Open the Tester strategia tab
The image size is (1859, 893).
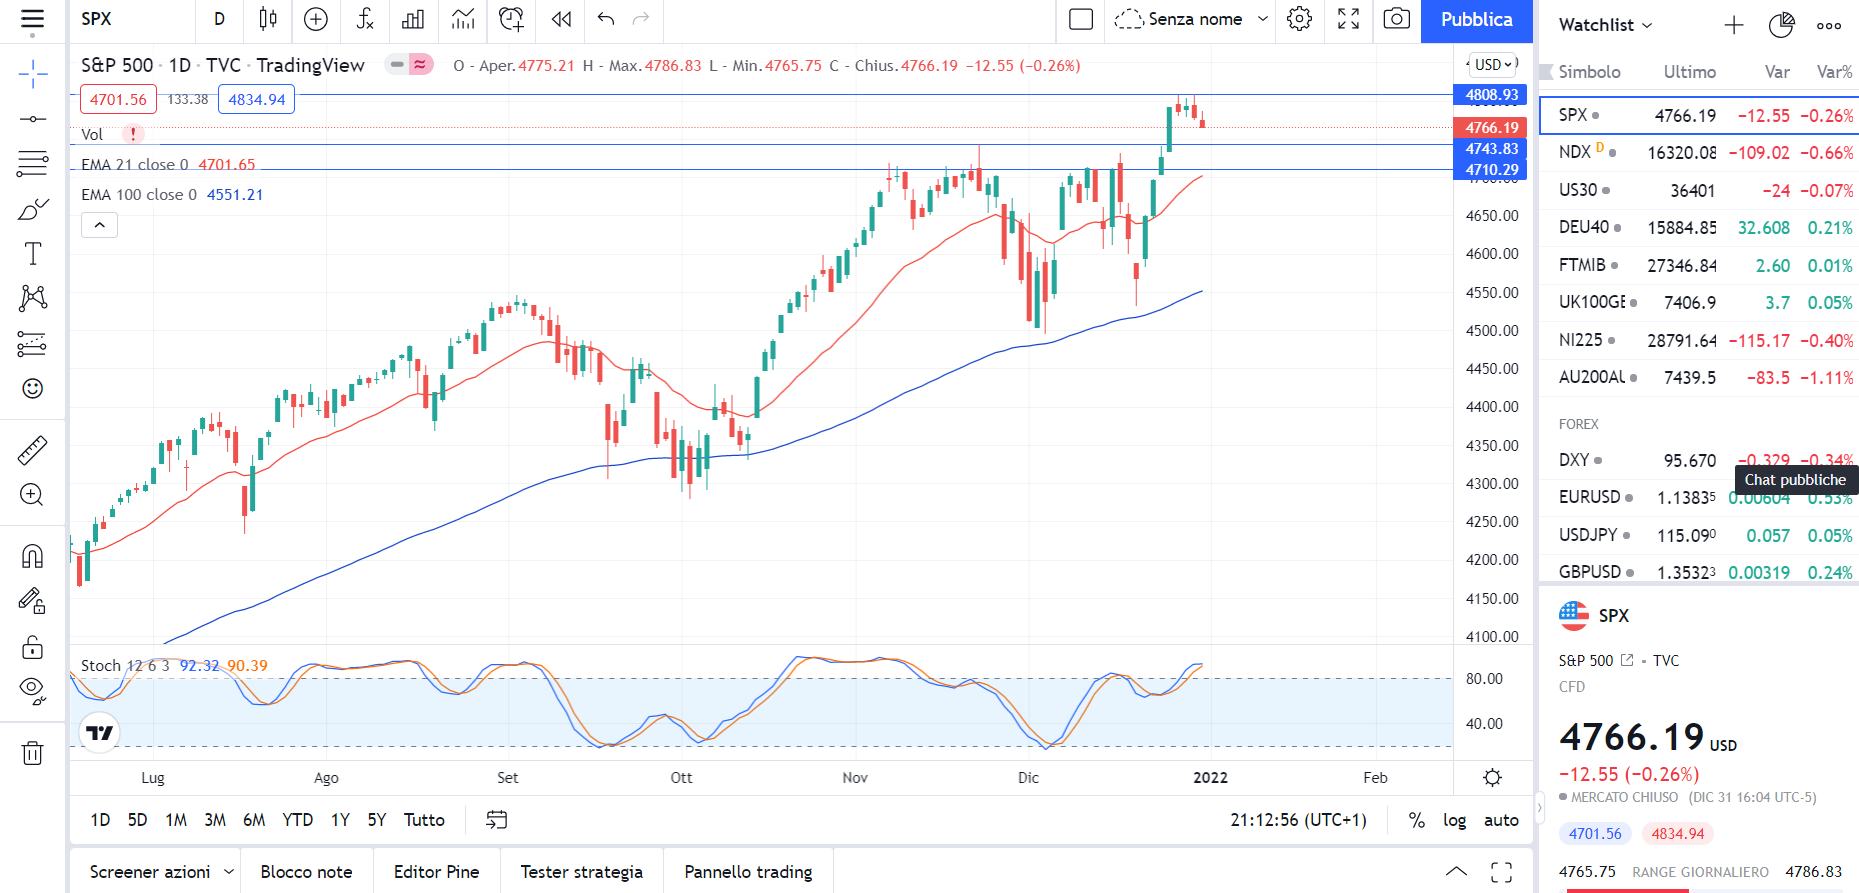tap(581, 872)
